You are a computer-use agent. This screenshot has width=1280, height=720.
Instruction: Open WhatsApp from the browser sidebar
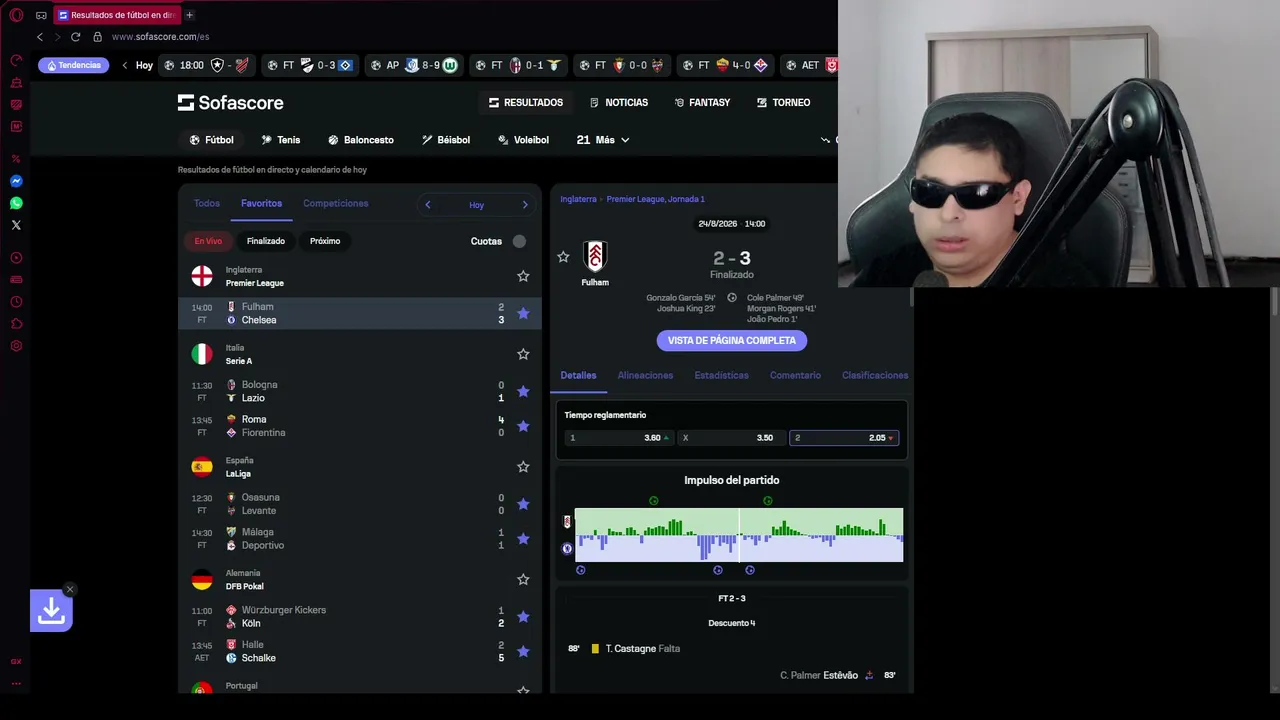(16, 203)
